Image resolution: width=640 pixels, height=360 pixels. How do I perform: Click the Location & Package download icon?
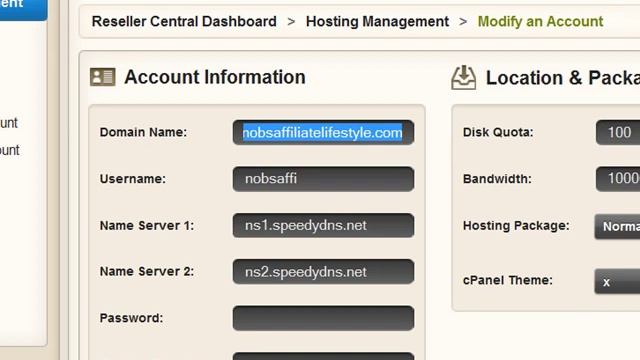(463, 77)
